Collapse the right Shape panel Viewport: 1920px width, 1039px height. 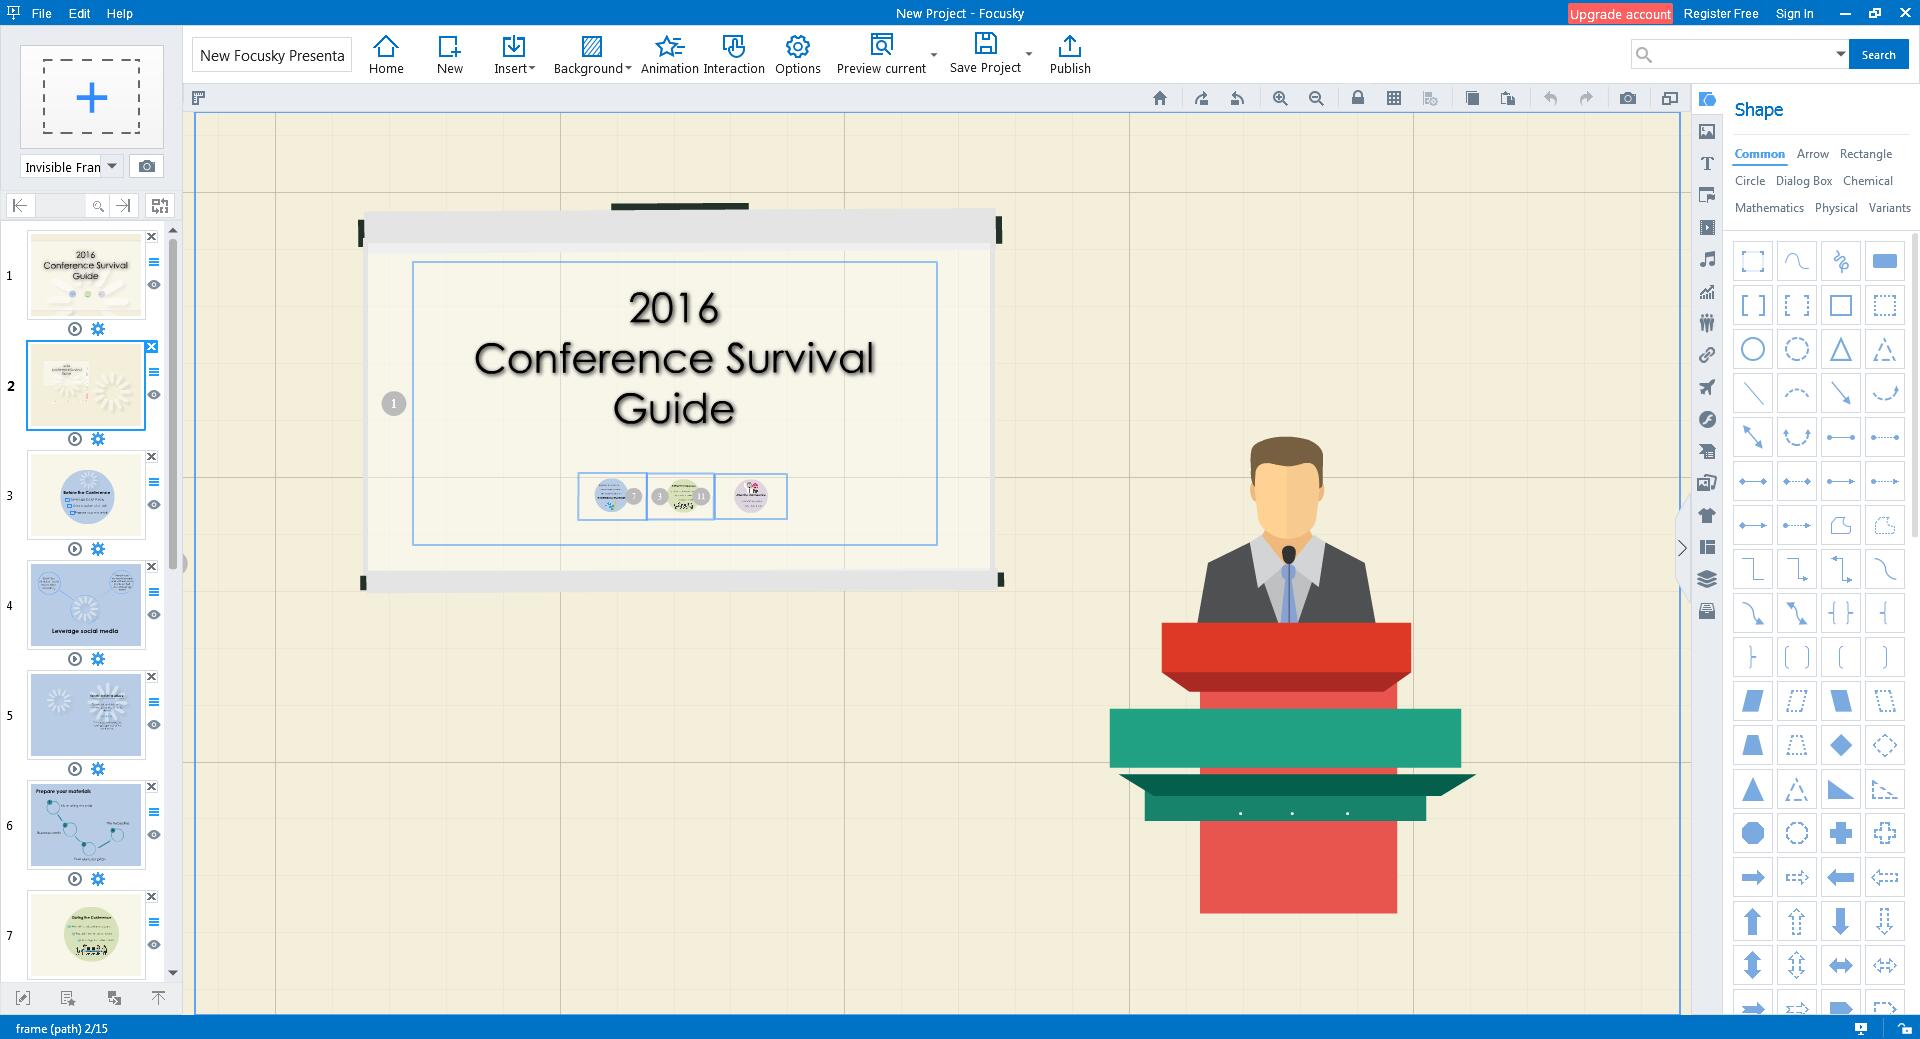click(x=1682, y=548)
